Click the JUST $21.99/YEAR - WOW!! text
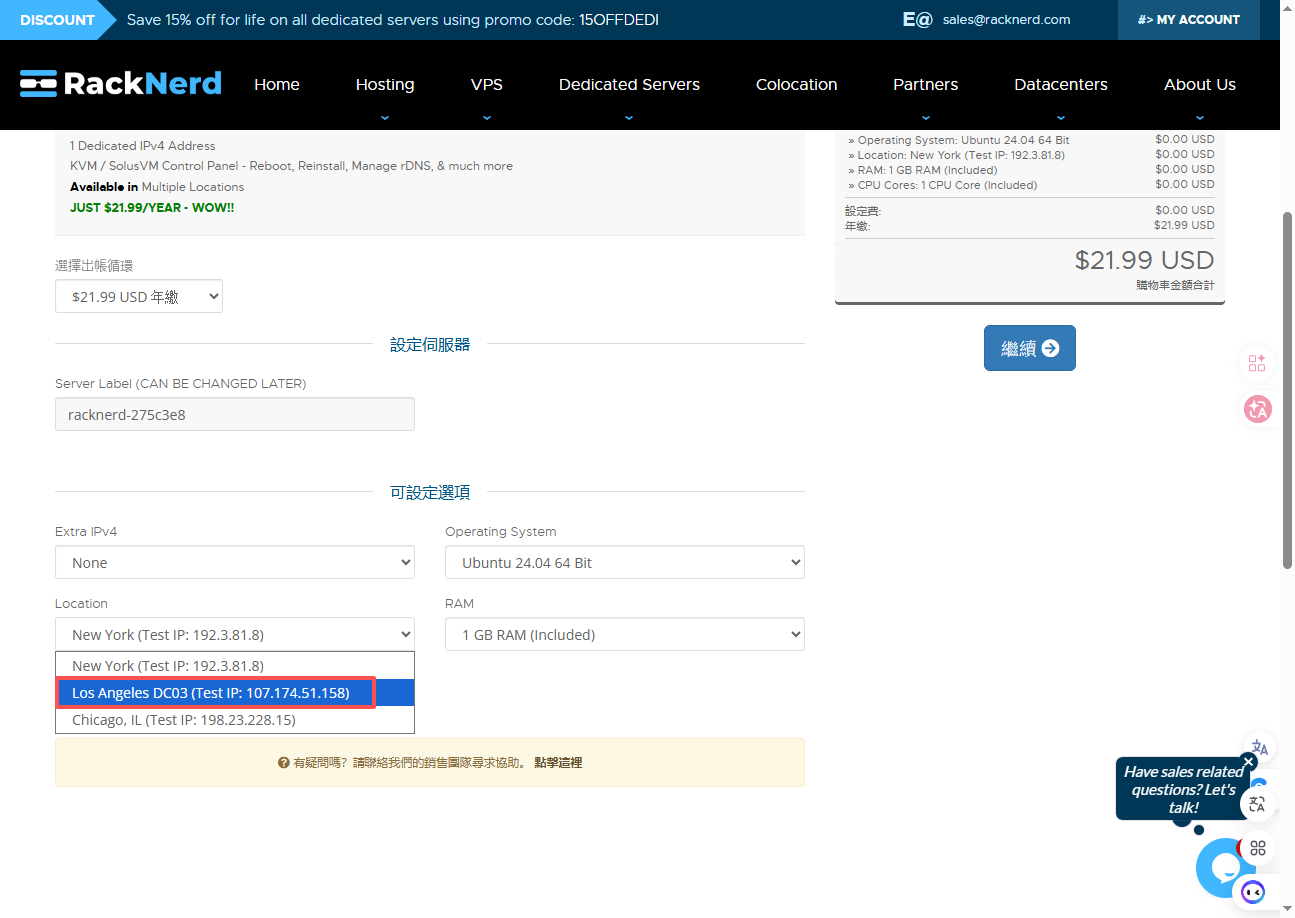 click(x=152, y=208)
